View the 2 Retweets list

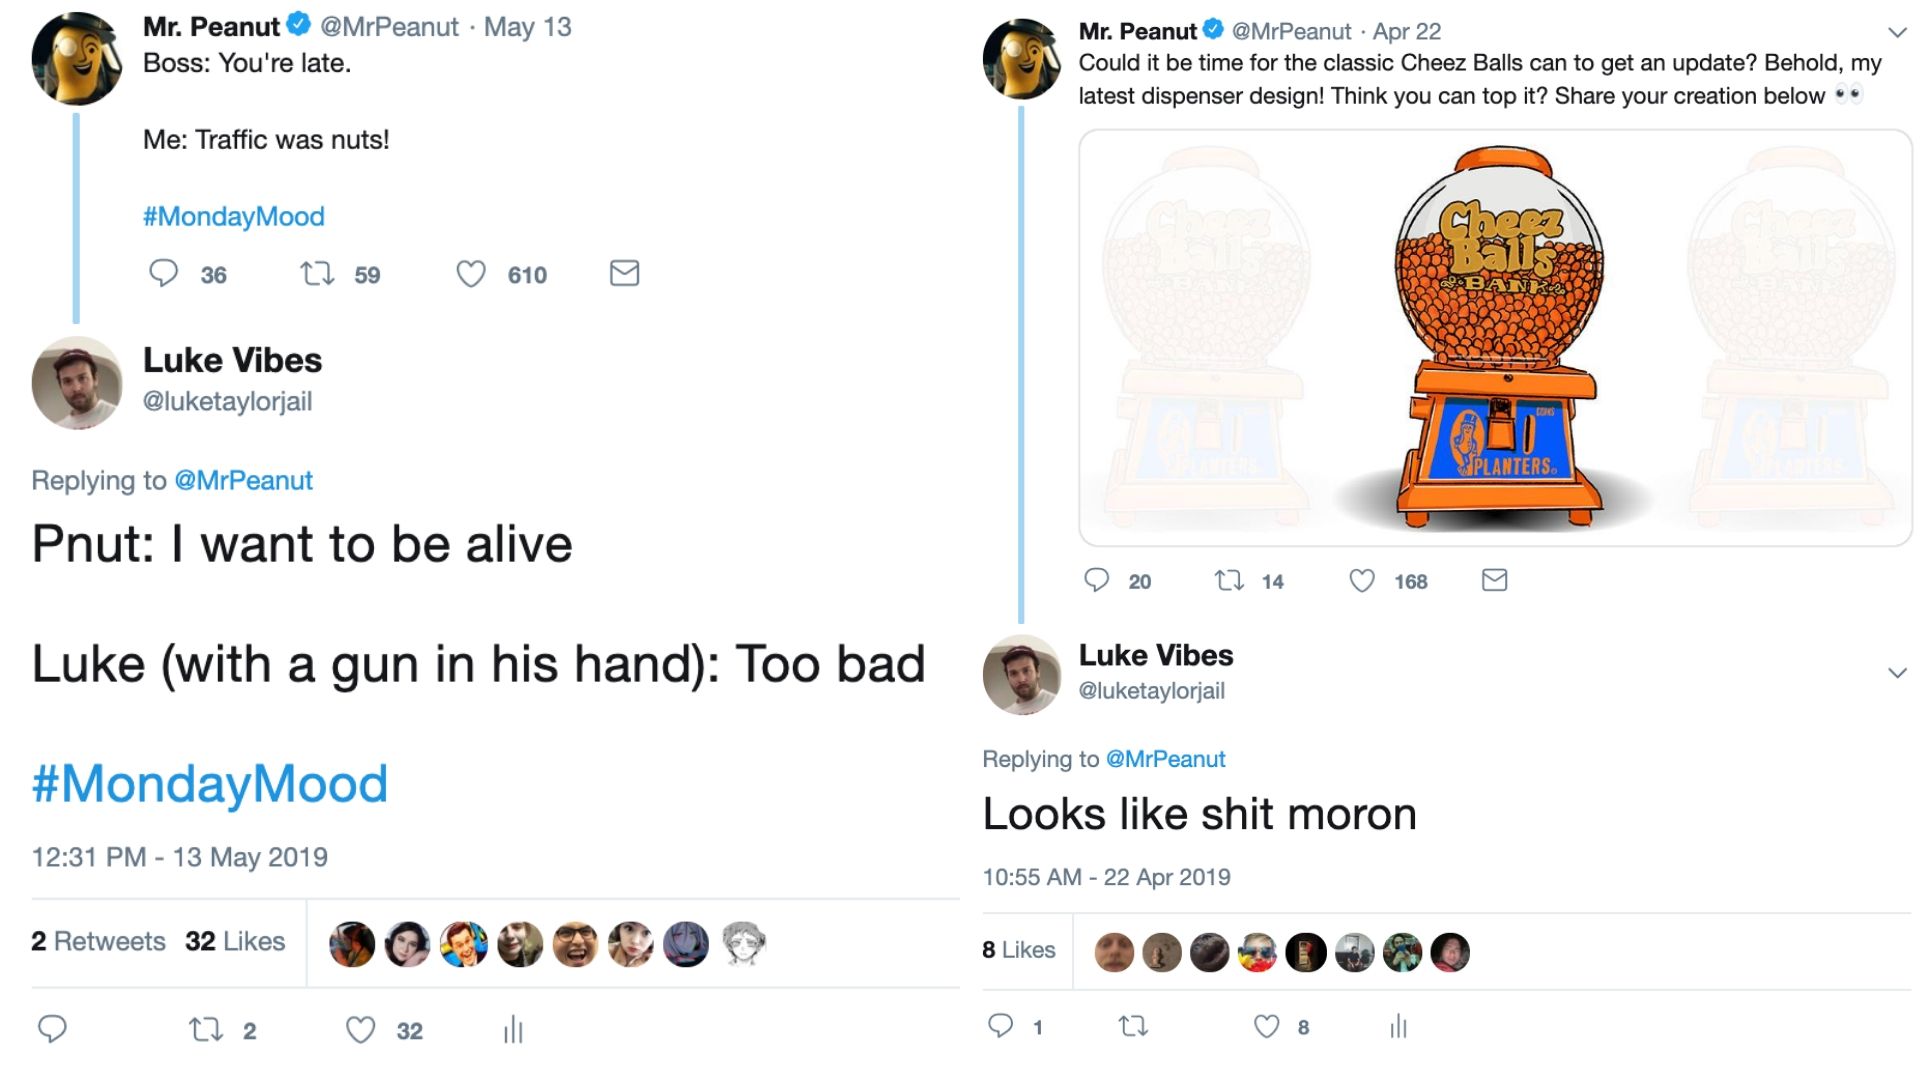pyautogui.click(x=98, y=941)
